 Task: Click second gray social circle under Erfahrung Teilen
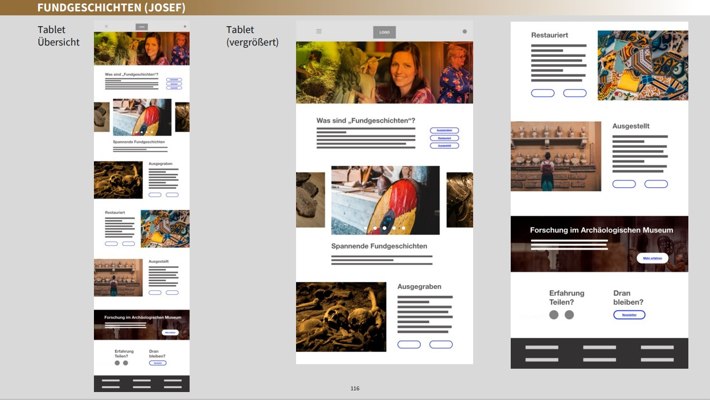[569, 315]
